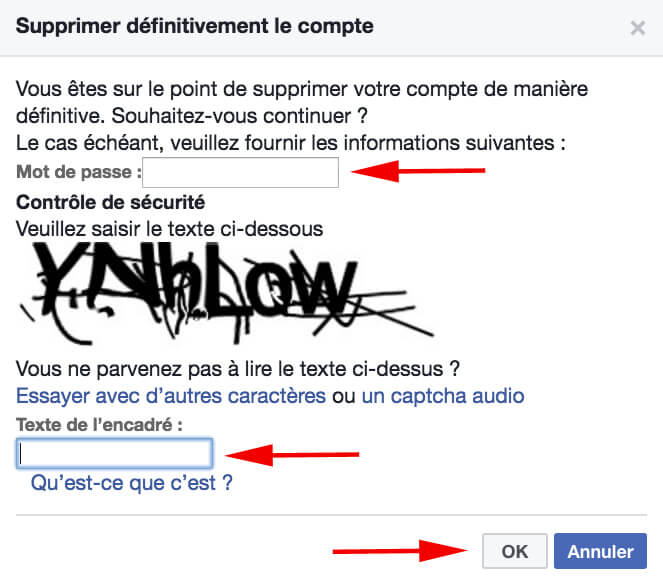Open Essayer avec d'autres caractères link
Image resolution: width=663 pixels, height=583 pixels.
coord(171,396)
